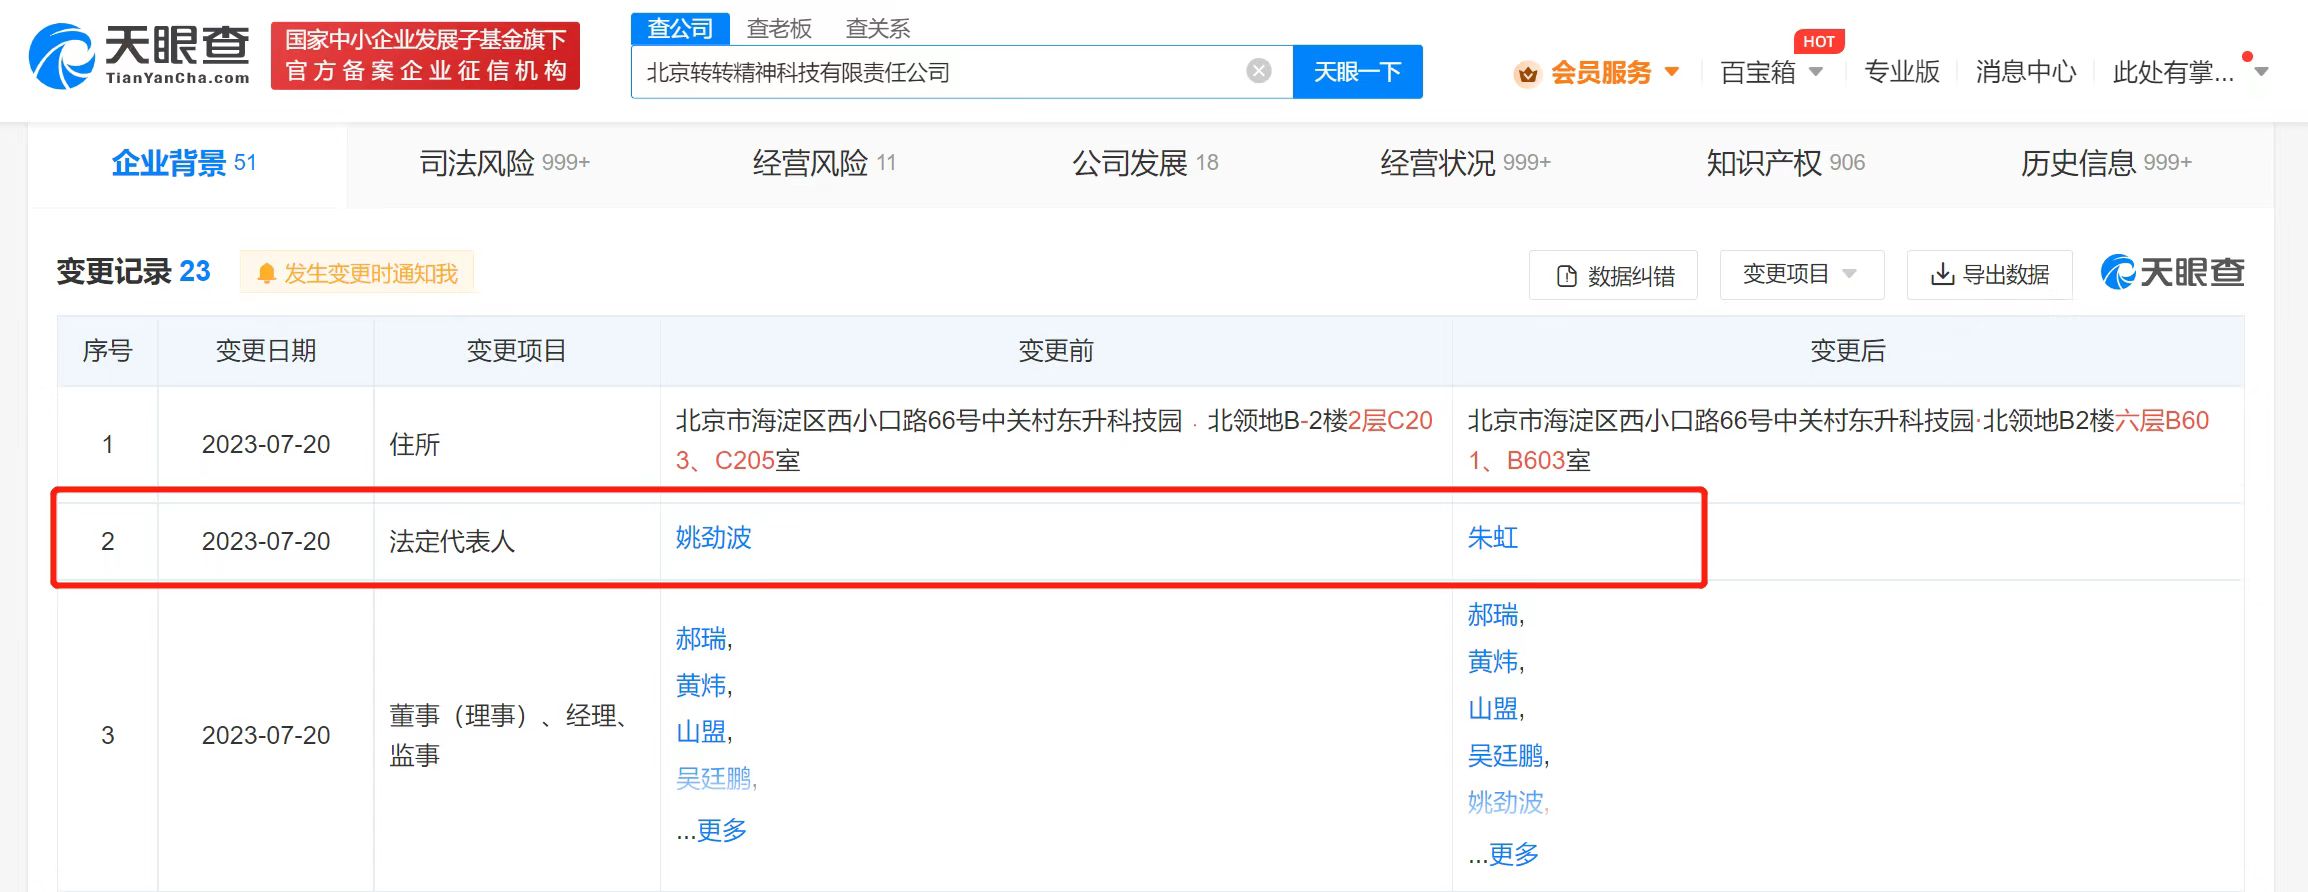Clear the search box with X icon
The height and width of the screenshot is (892, 2308).
1259,71
